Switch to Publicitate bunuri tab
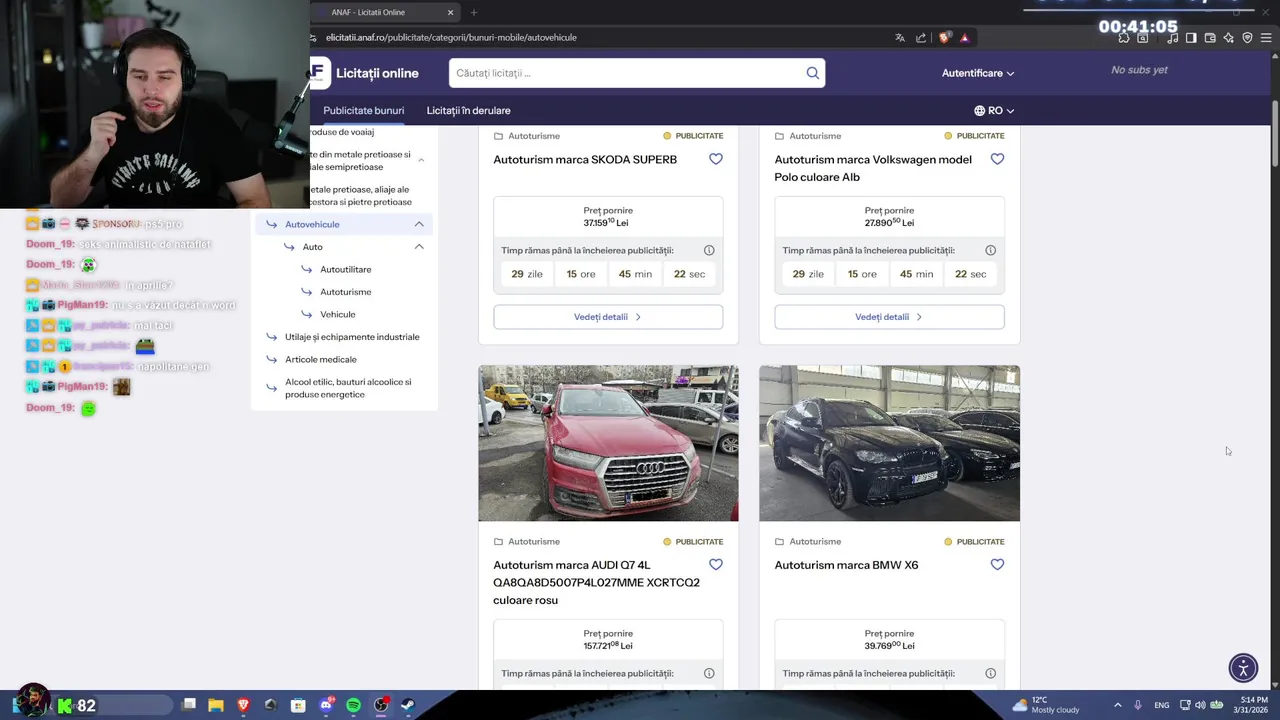 [364, 111]
